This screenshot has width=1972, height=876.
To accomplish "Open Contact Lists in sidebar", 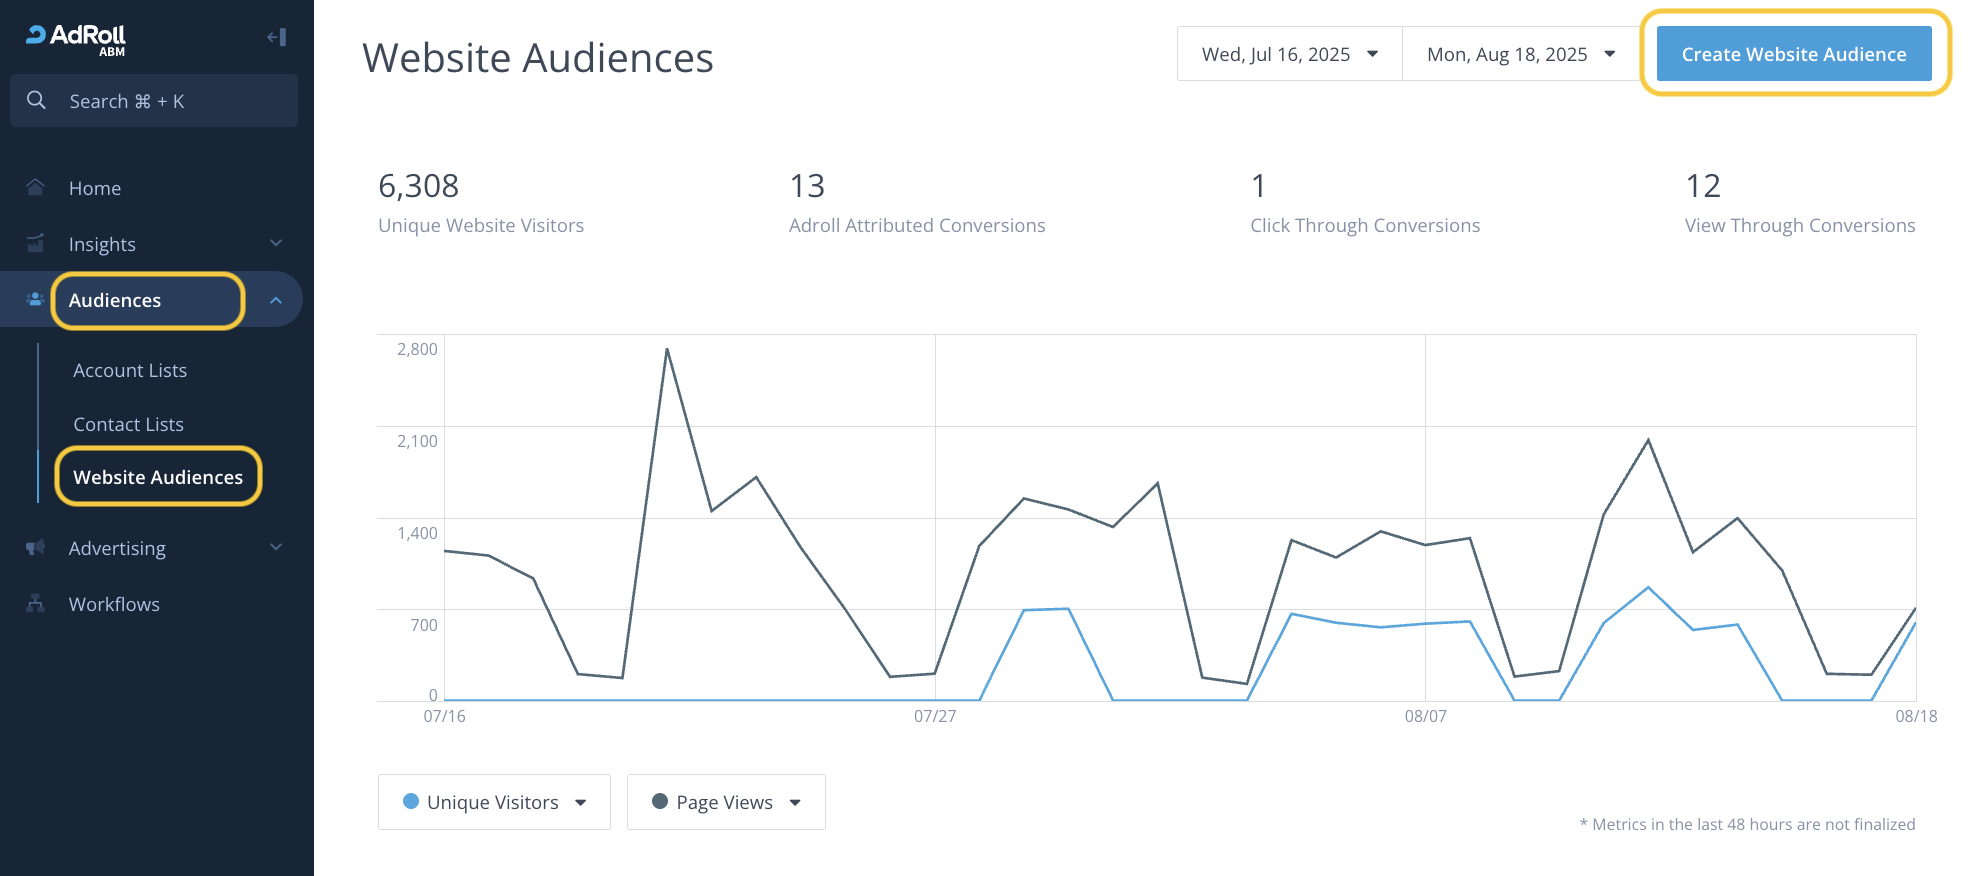I will [x=128, y=424].
